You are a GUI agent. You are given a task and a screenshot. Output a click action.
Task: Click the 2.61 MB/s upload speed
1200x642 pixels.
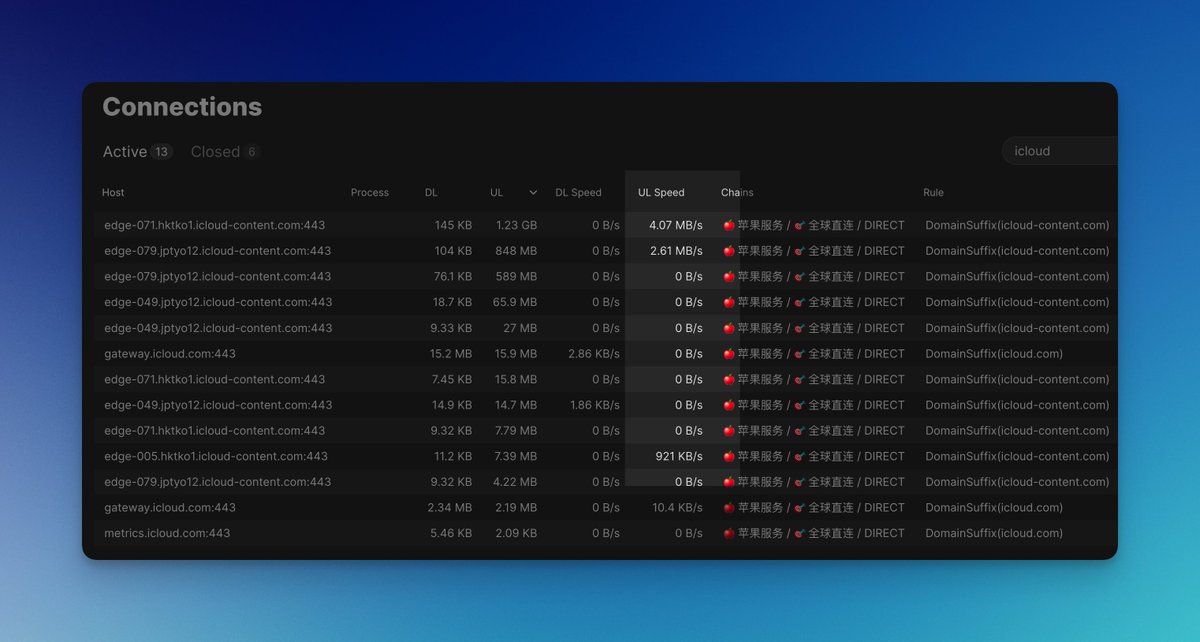click(x=676, y=251)
